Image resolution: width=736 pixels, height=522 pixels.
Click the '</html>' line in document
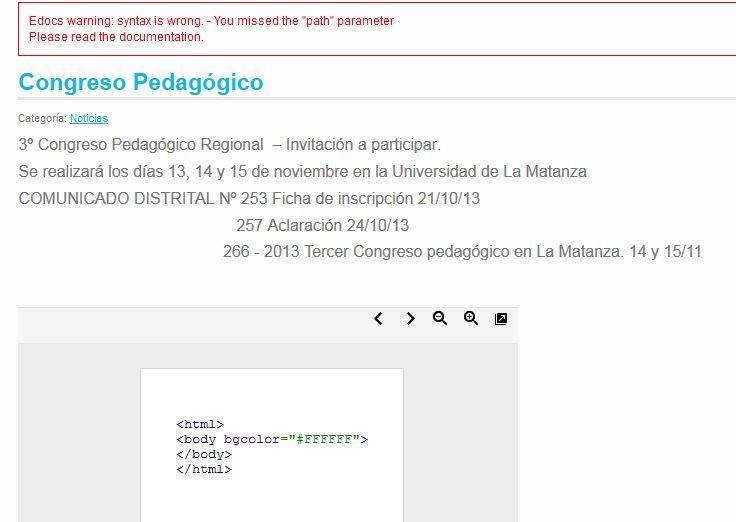pos(204,469)
